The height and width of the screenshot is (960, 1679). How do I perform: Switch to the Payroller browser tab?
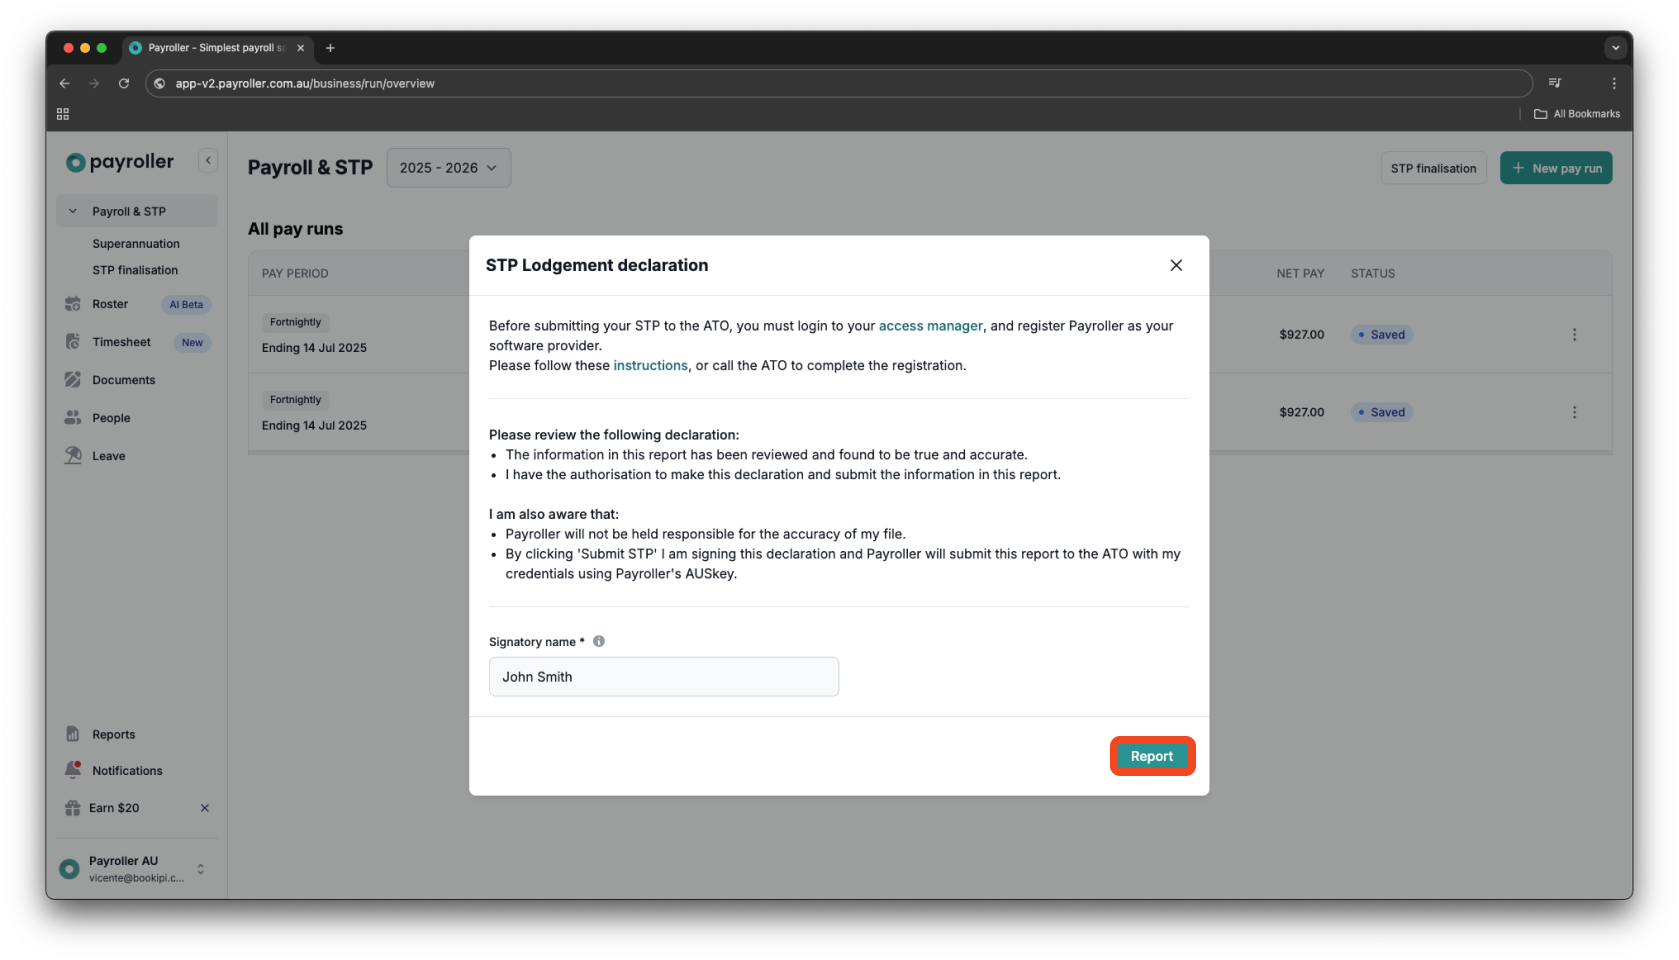(x=215, y=47)
